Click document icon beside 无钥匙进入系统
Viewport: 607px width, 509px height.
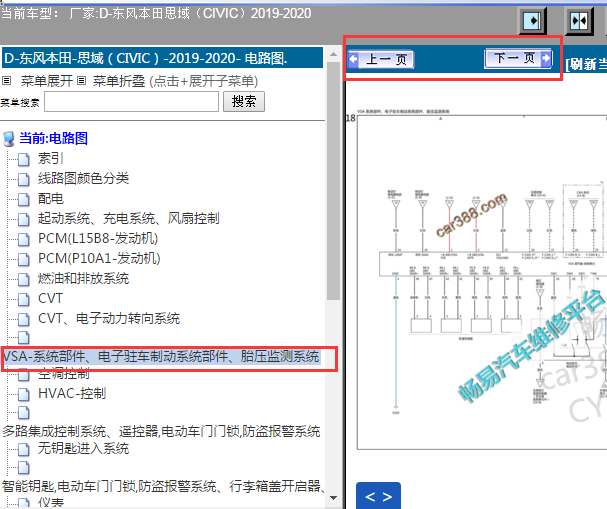(x=24, y=449)
